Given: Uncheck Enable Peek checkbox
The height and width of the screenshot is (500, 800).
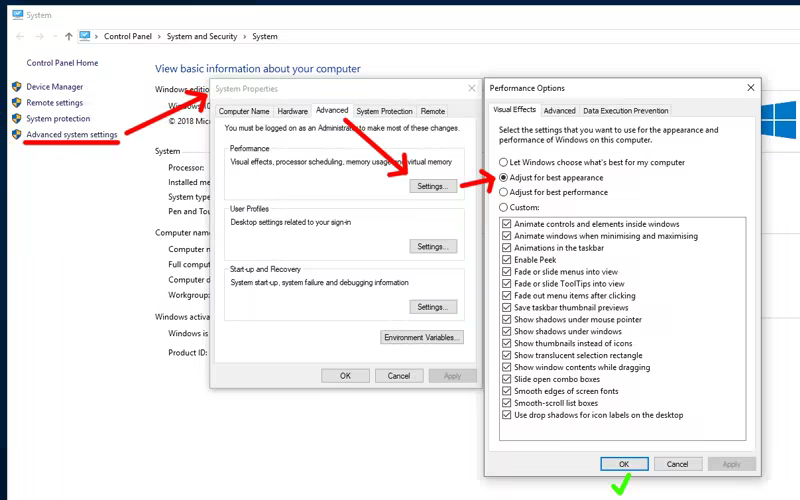Looking at the screenshot, I should [508, 260].
